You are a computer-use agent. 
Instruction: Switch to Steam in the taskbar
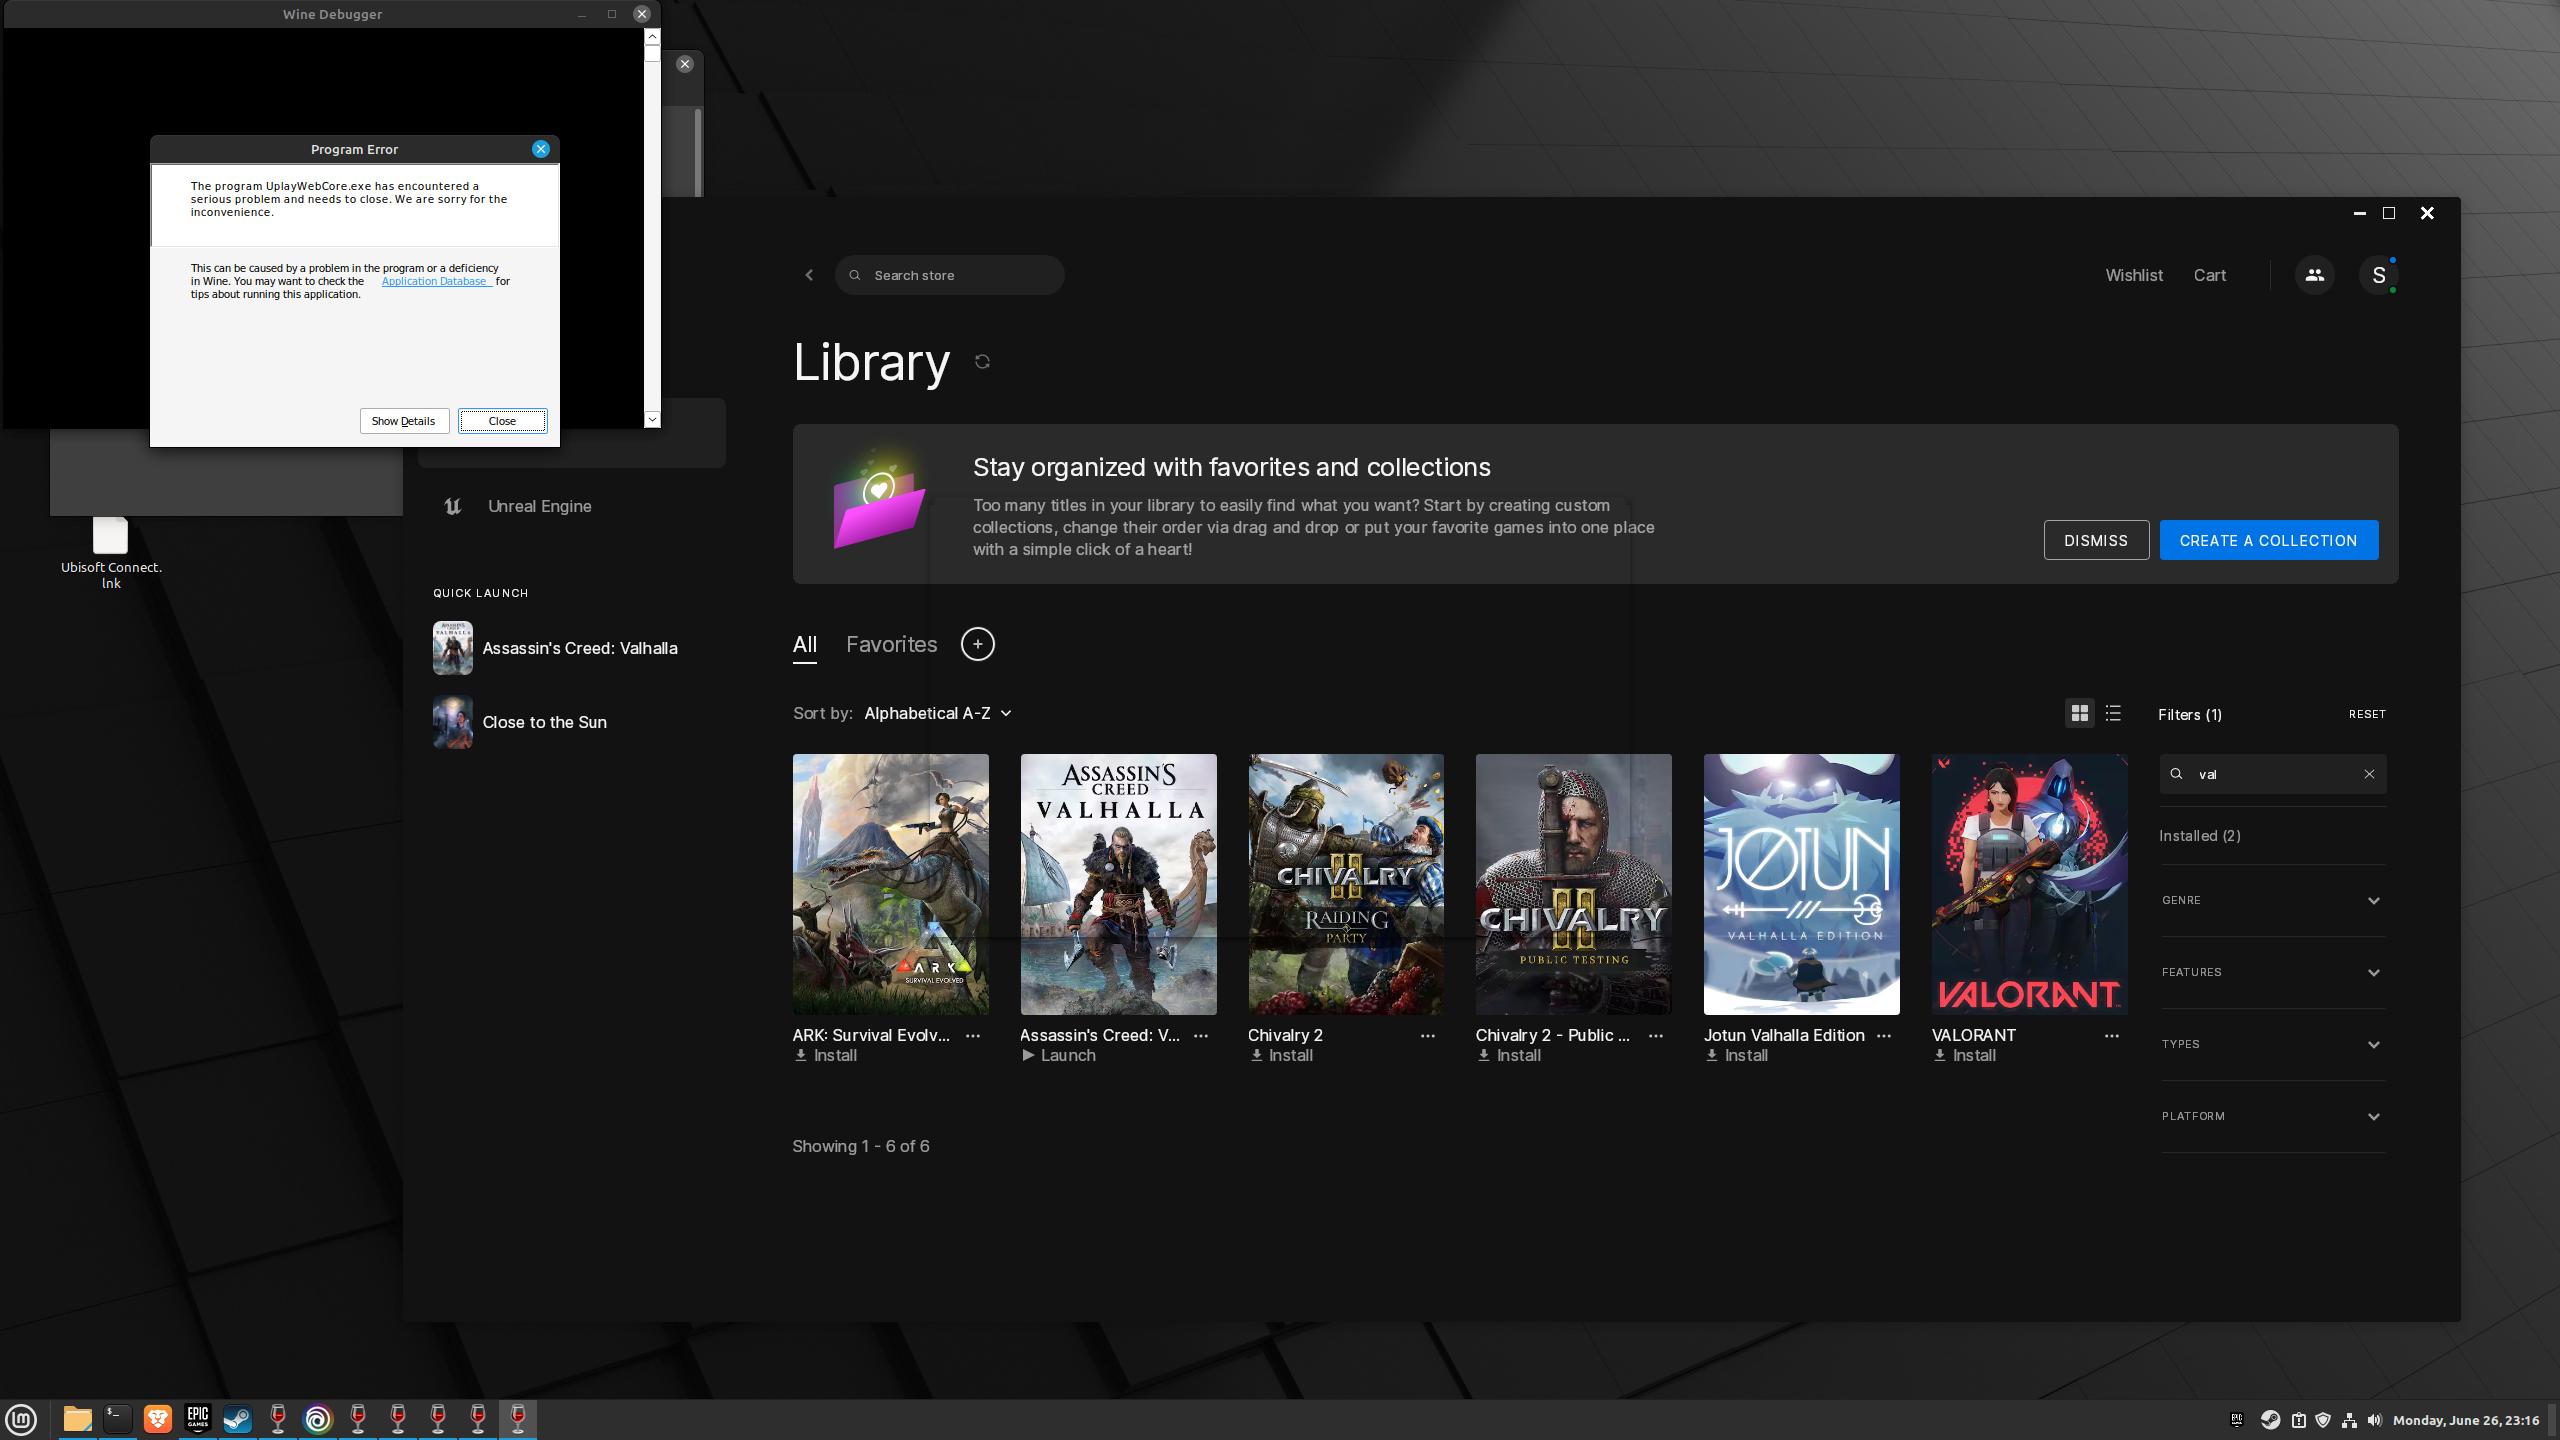[237, 1419]
